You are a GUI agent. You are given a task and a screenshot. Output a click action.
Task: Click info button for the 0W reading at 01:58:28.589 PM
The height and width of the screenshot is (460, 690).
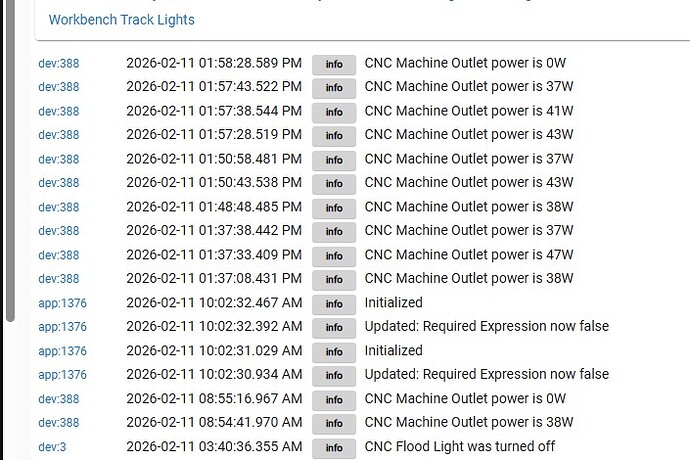pyautogui.click(x=334, y=64)
